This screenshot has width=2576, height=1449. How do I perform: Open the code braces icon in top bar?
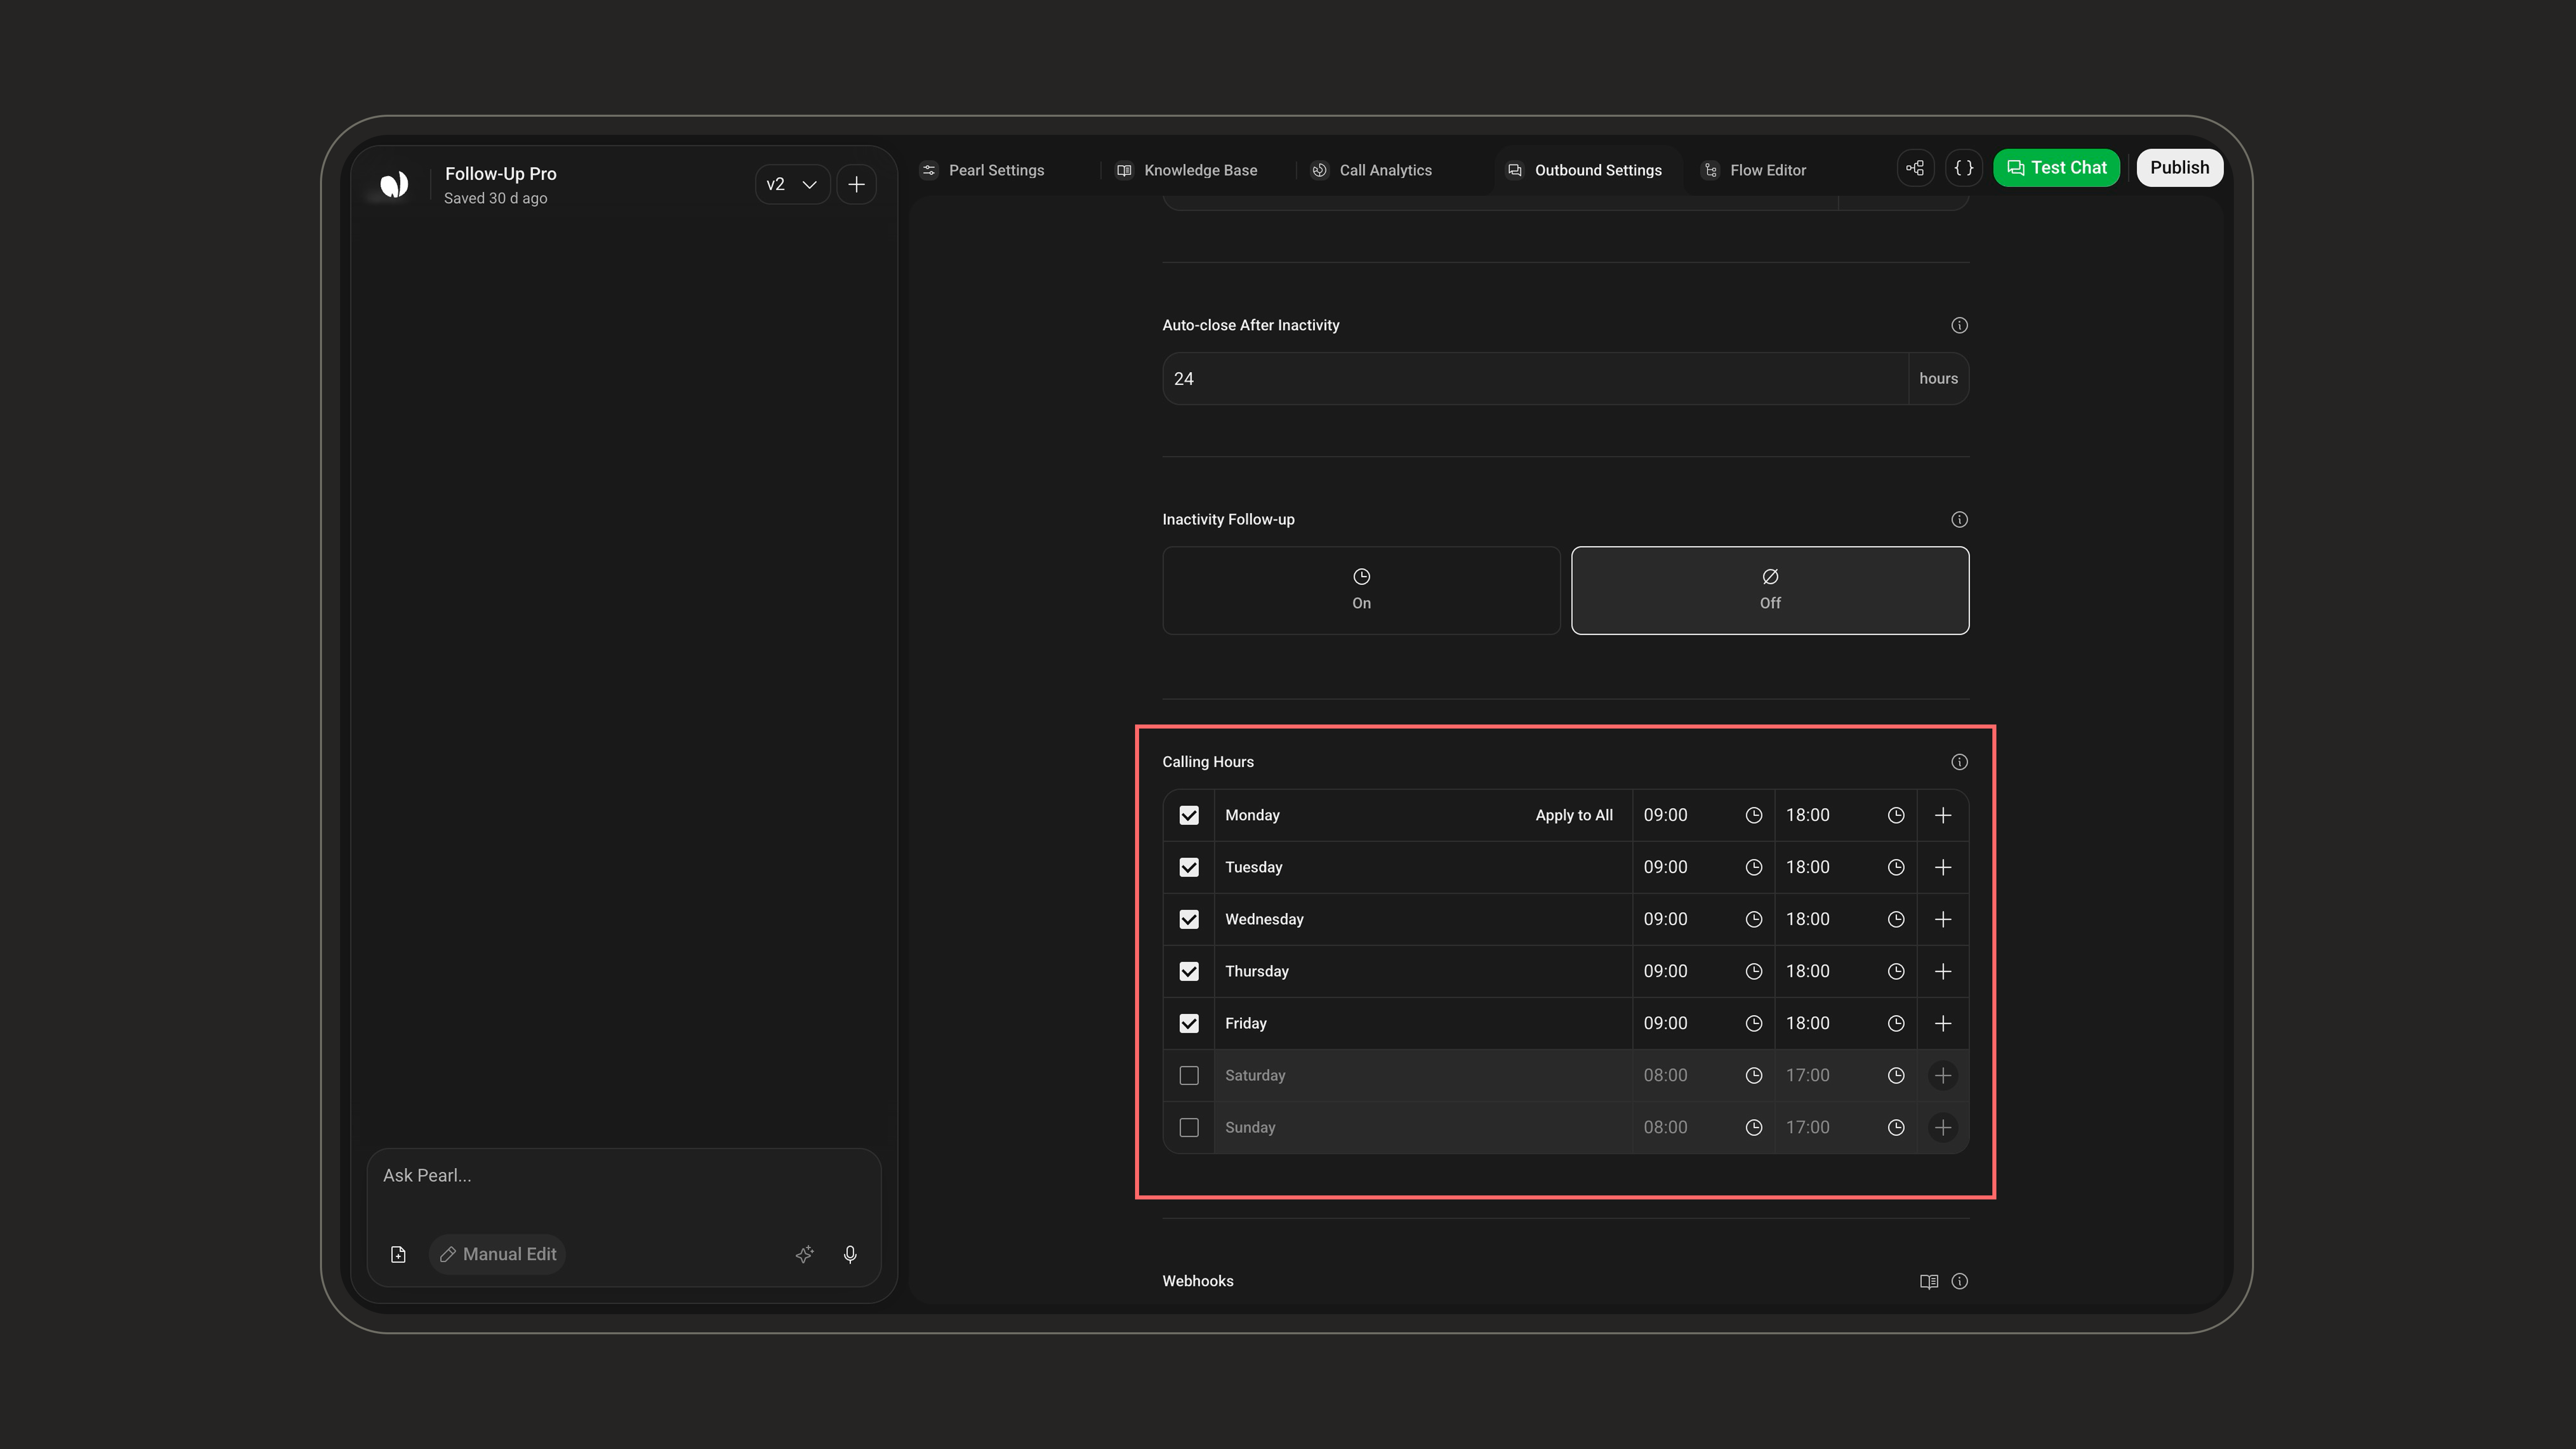(x=1964, y=168)
